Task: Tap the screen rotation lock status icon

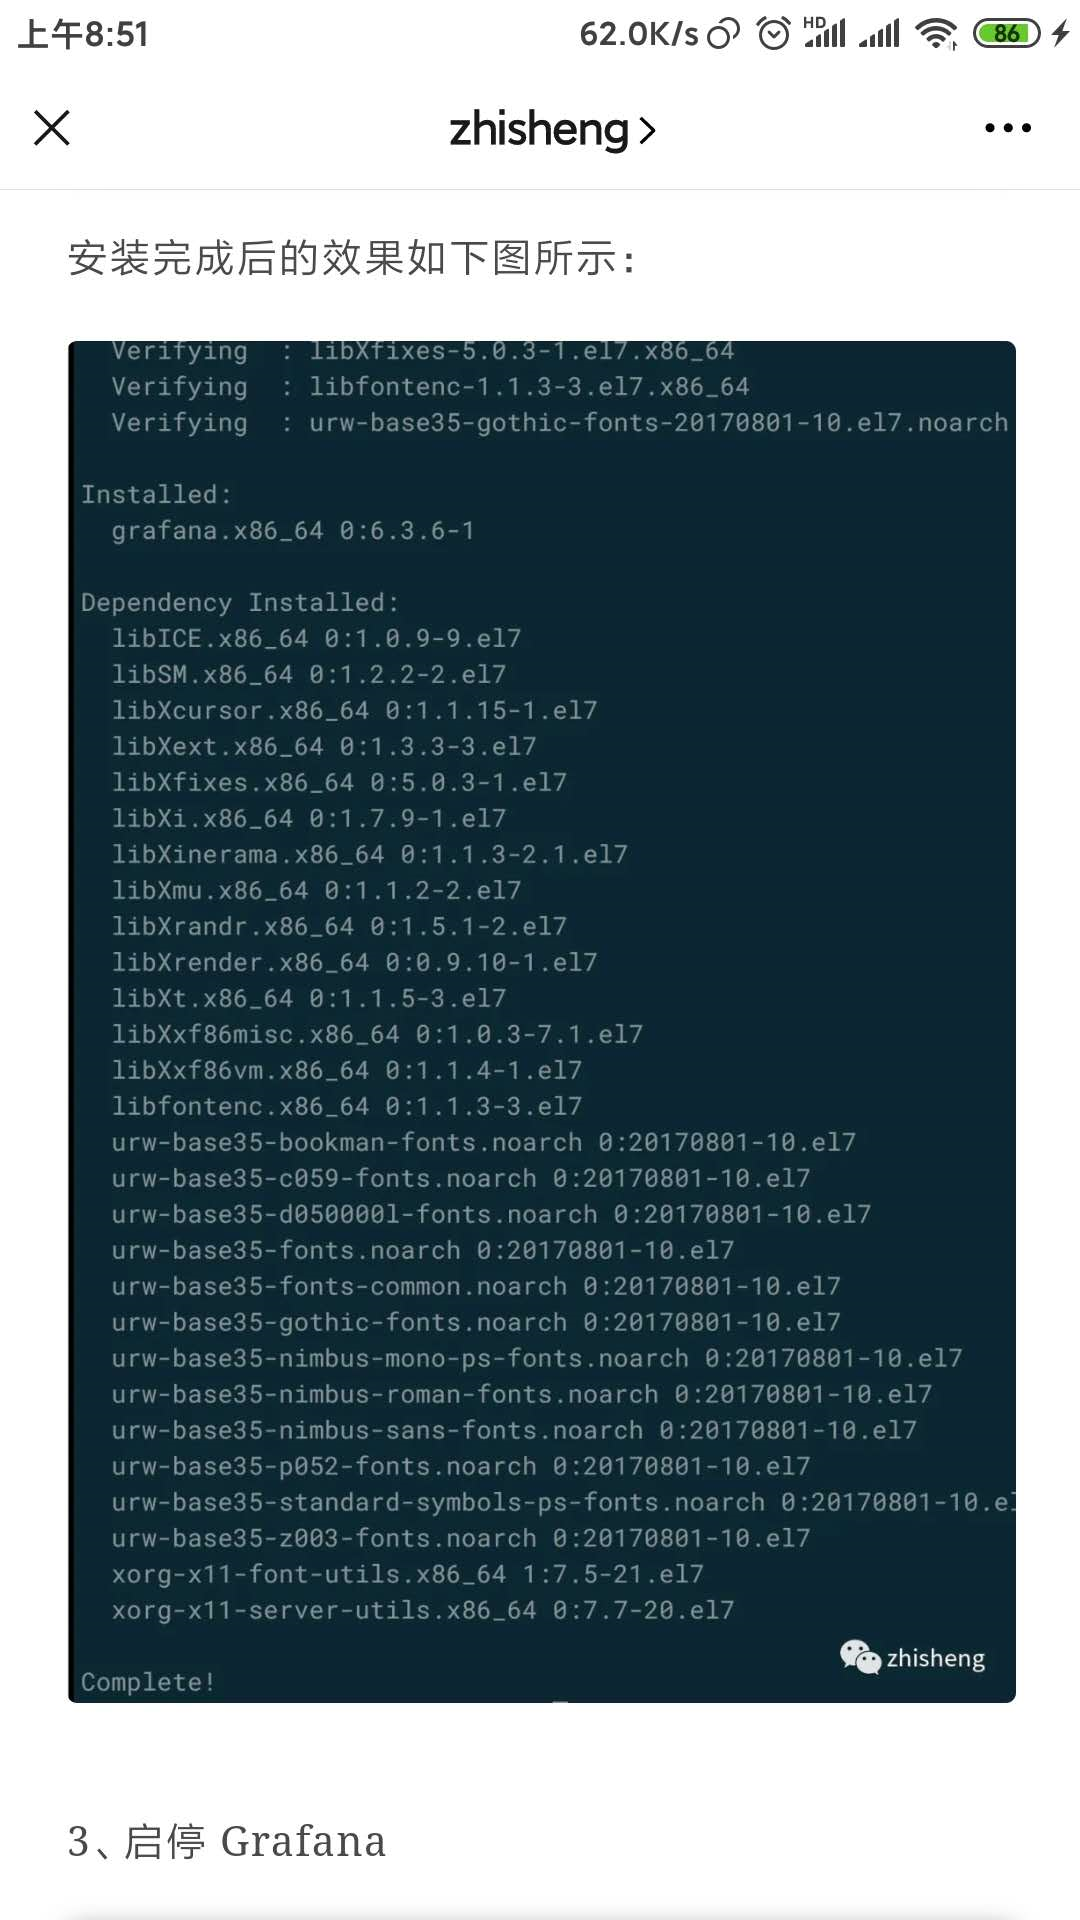Action: pos(723,34)
